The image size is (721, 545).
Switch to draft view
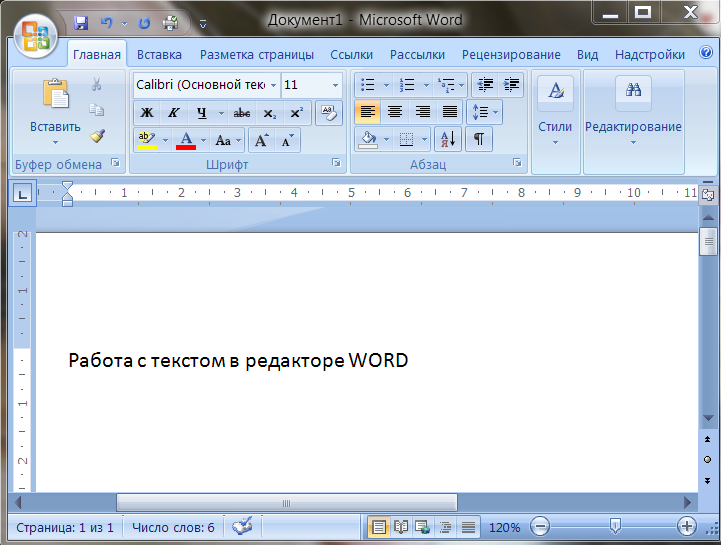pyautogui.click(x=468, y=527)
